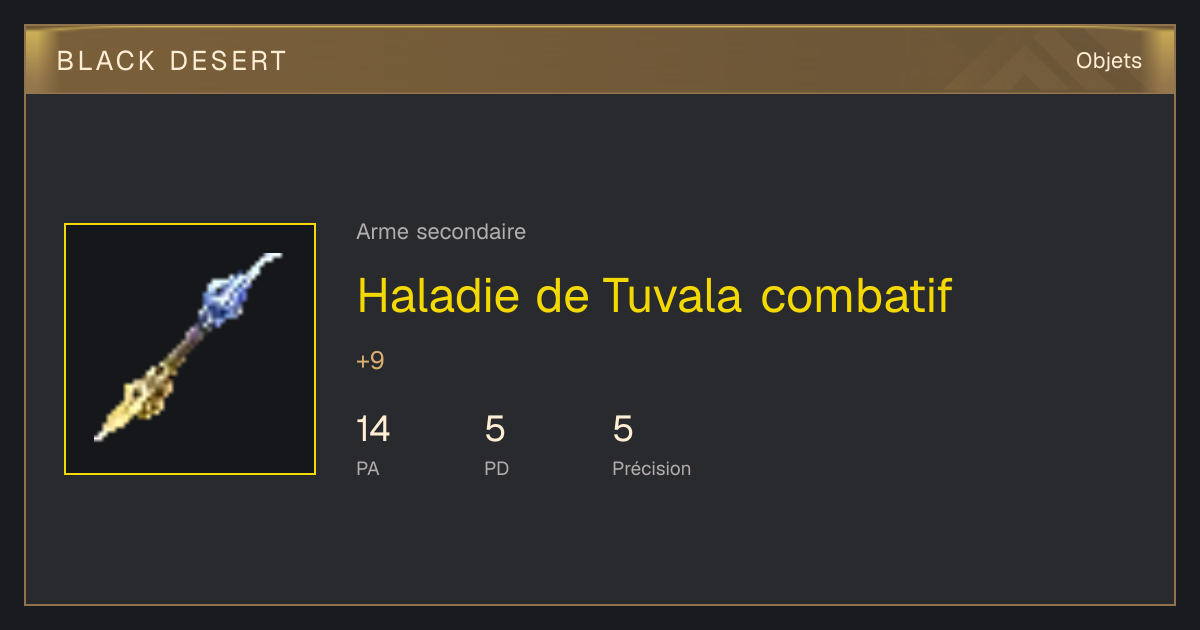Viewport: 1200px width, 630px height.
Task: Click the PA stat label
Action: pos(368,468)
